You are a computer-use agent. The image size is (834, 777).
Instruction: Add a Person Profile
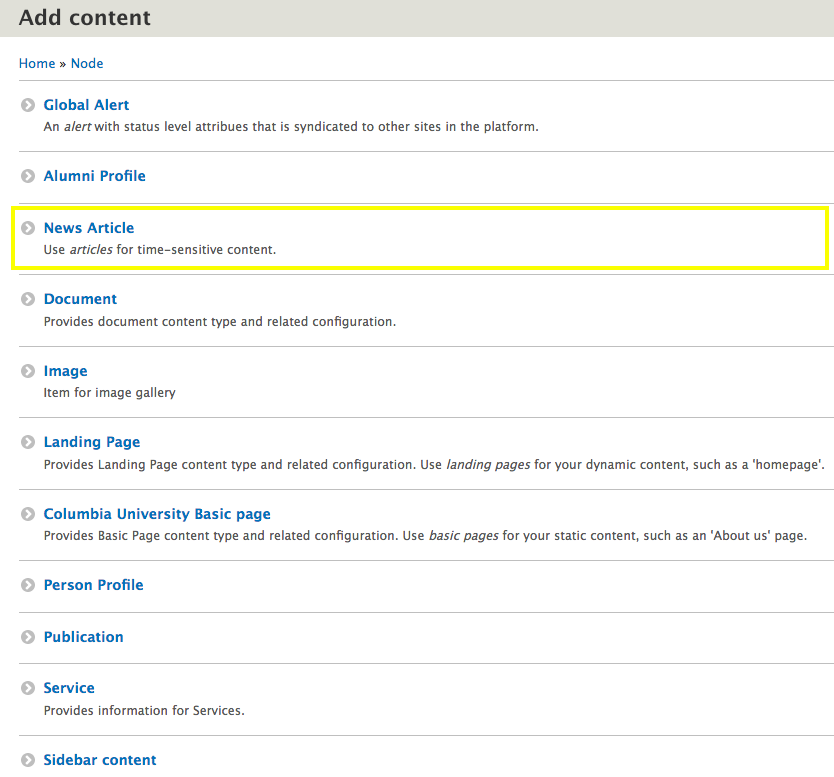pos(93,585)
